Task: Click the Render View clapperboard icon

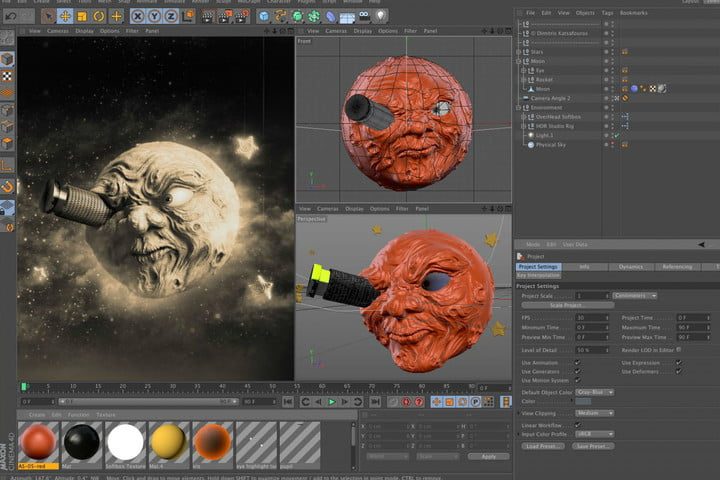Action: (x=208, y=17)
